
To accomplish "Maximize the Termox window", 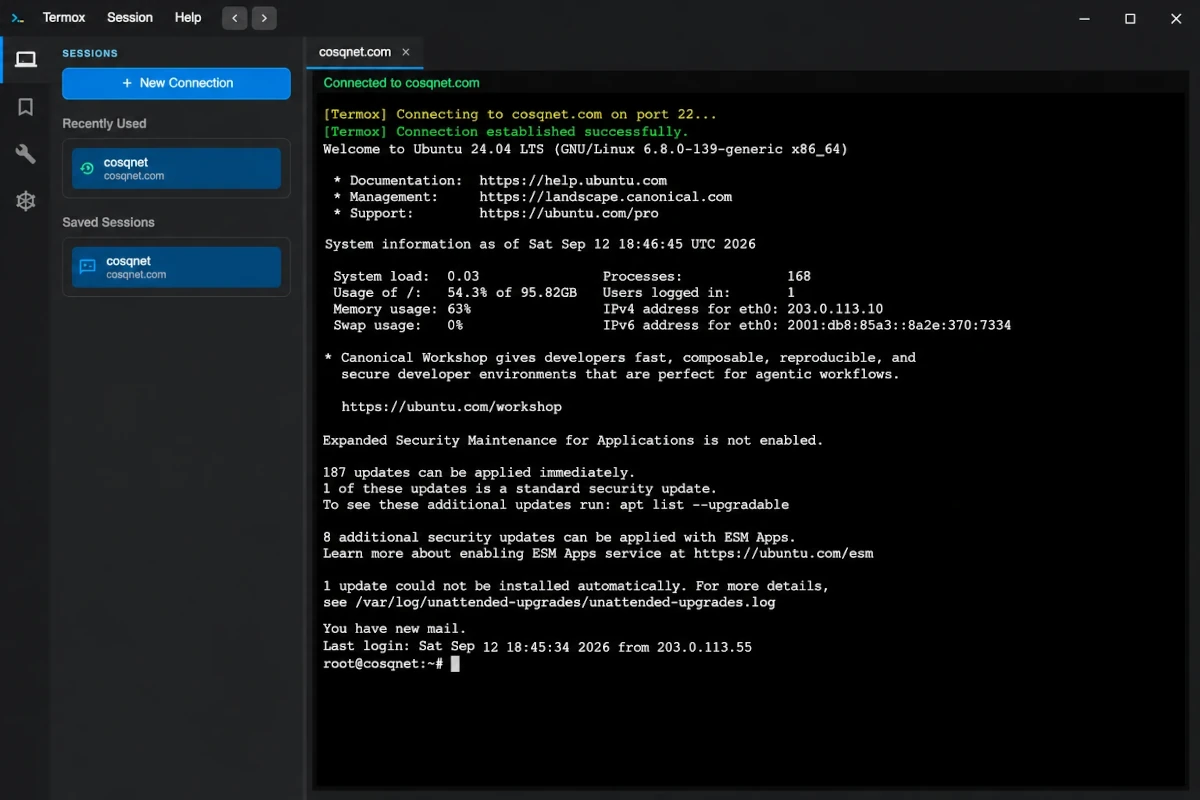I will click(1130, 18).
